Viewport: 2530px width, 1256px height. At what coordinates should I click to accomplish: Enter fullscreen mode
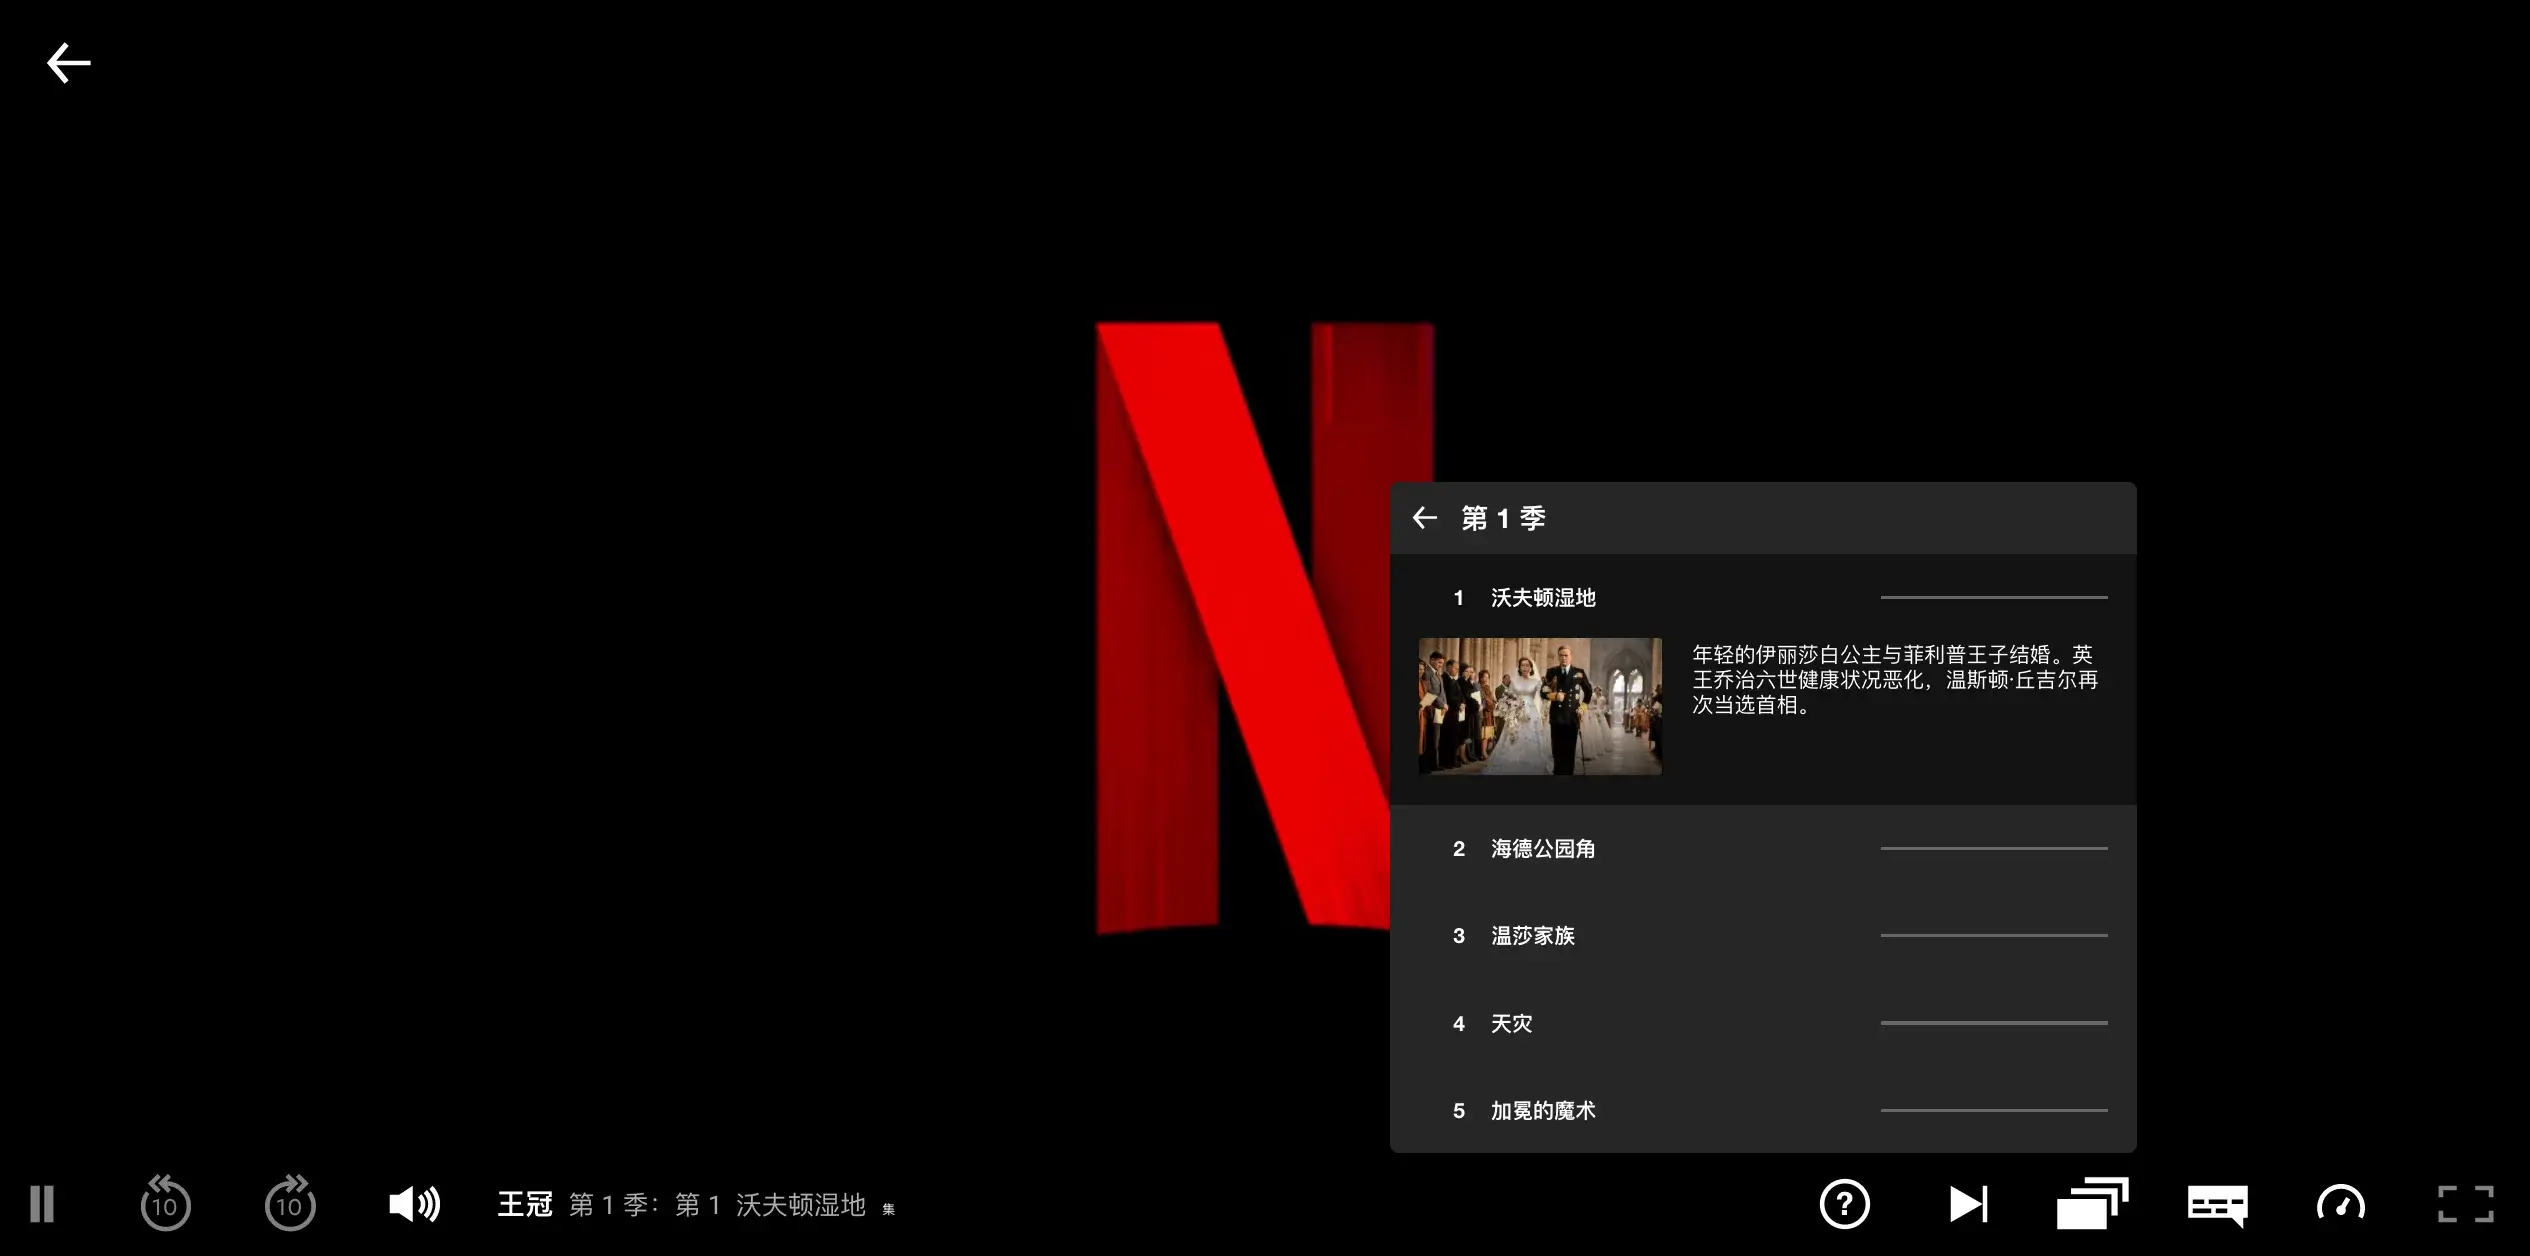(2465, 1204)
